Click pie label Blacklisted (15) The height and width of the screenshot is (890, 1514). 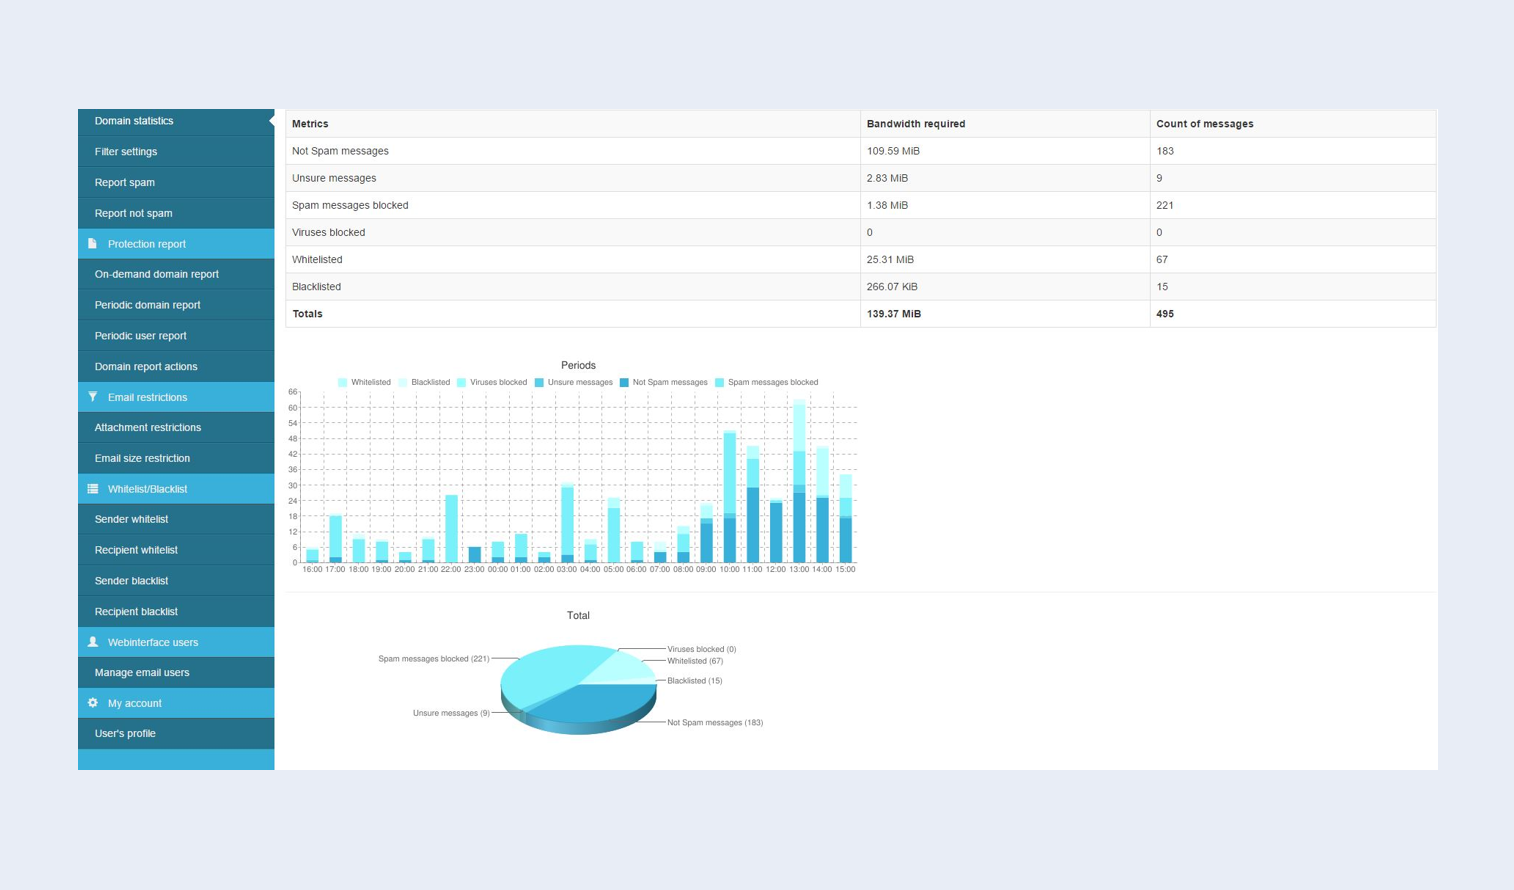tap(695, 681)
